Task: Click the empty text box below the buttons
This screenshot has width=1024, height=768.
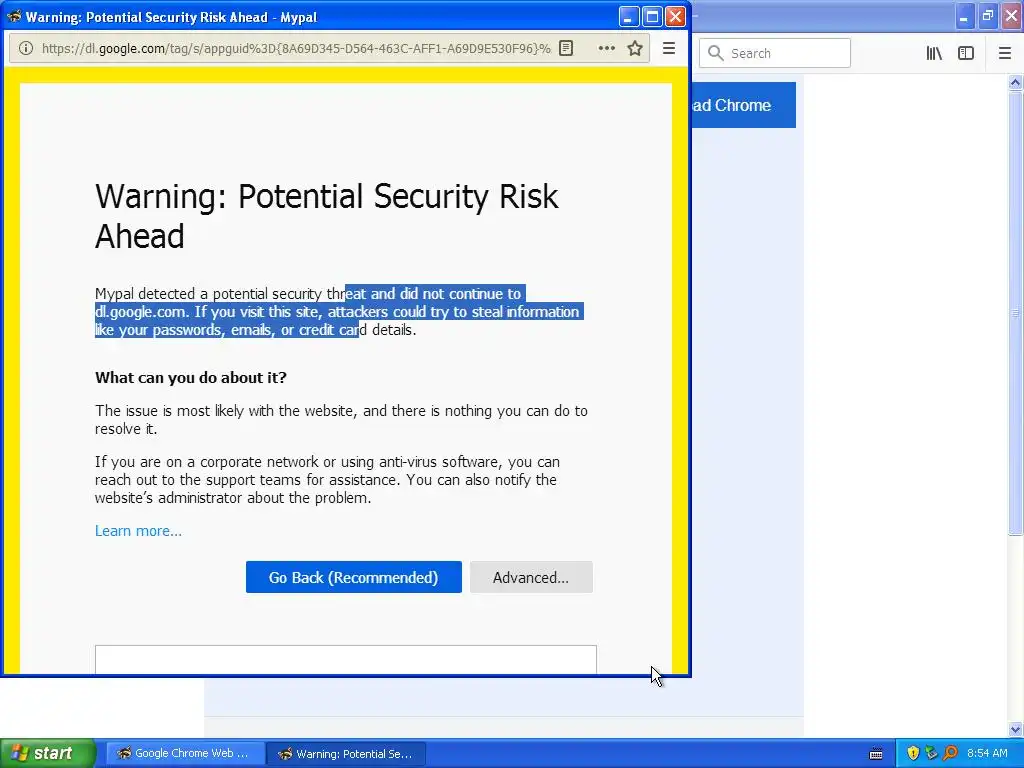Action: point(345,660)
